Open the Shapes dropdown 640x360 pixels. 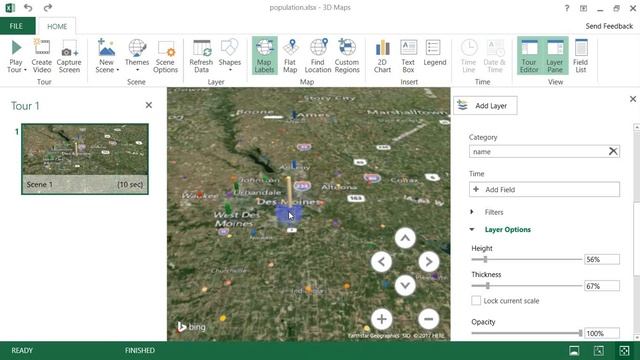pos(230,56)
